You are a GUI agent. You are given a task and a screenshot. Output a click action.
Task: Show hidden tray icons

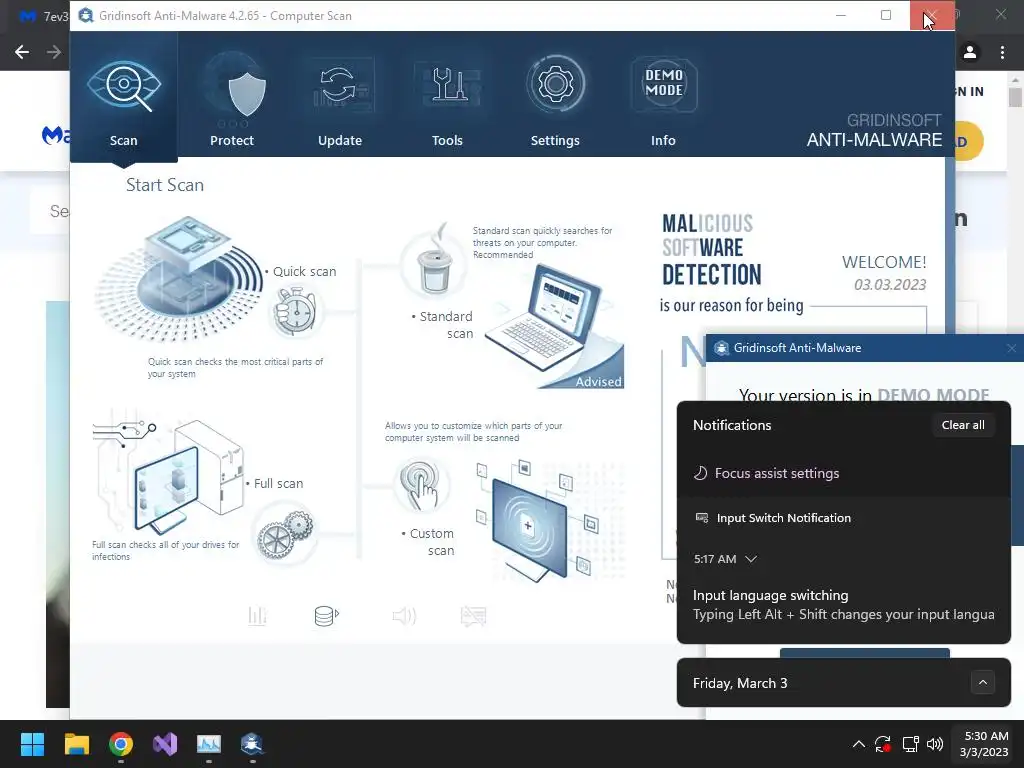(859, 744)
